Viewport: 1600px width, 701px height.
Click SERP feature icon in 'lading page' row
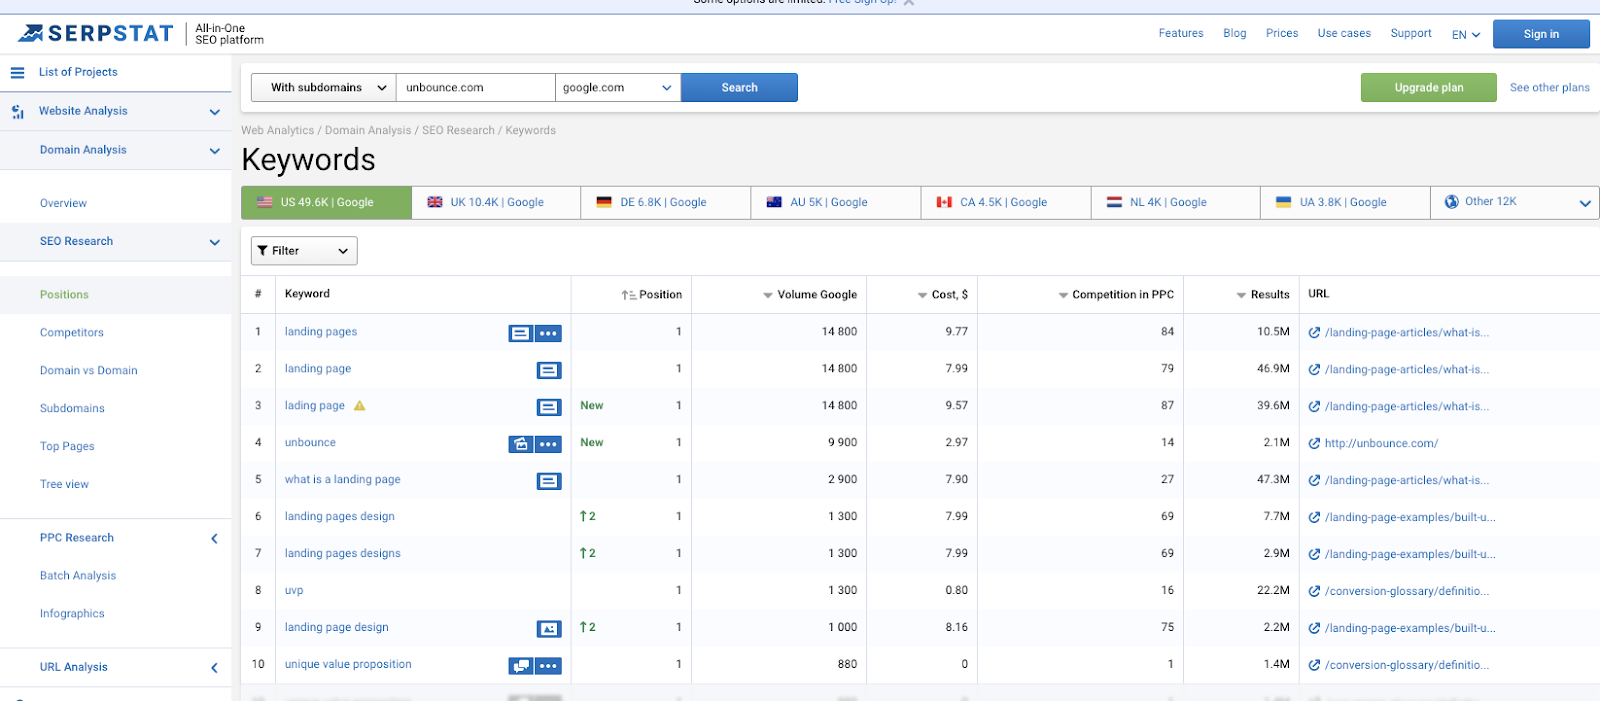(549, 407)
